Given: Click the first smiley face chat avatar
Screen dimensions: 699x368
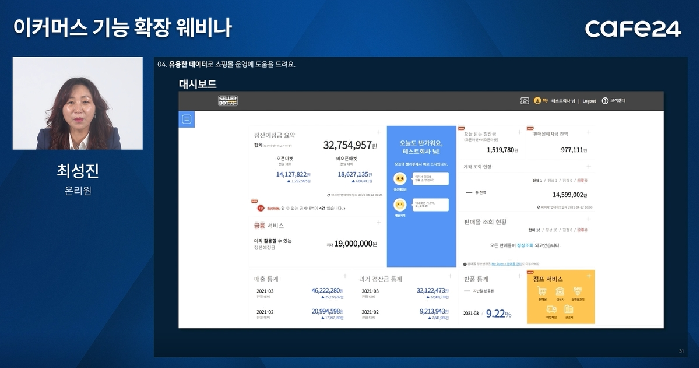Looking at the screenshot, I should coord(399,179).
